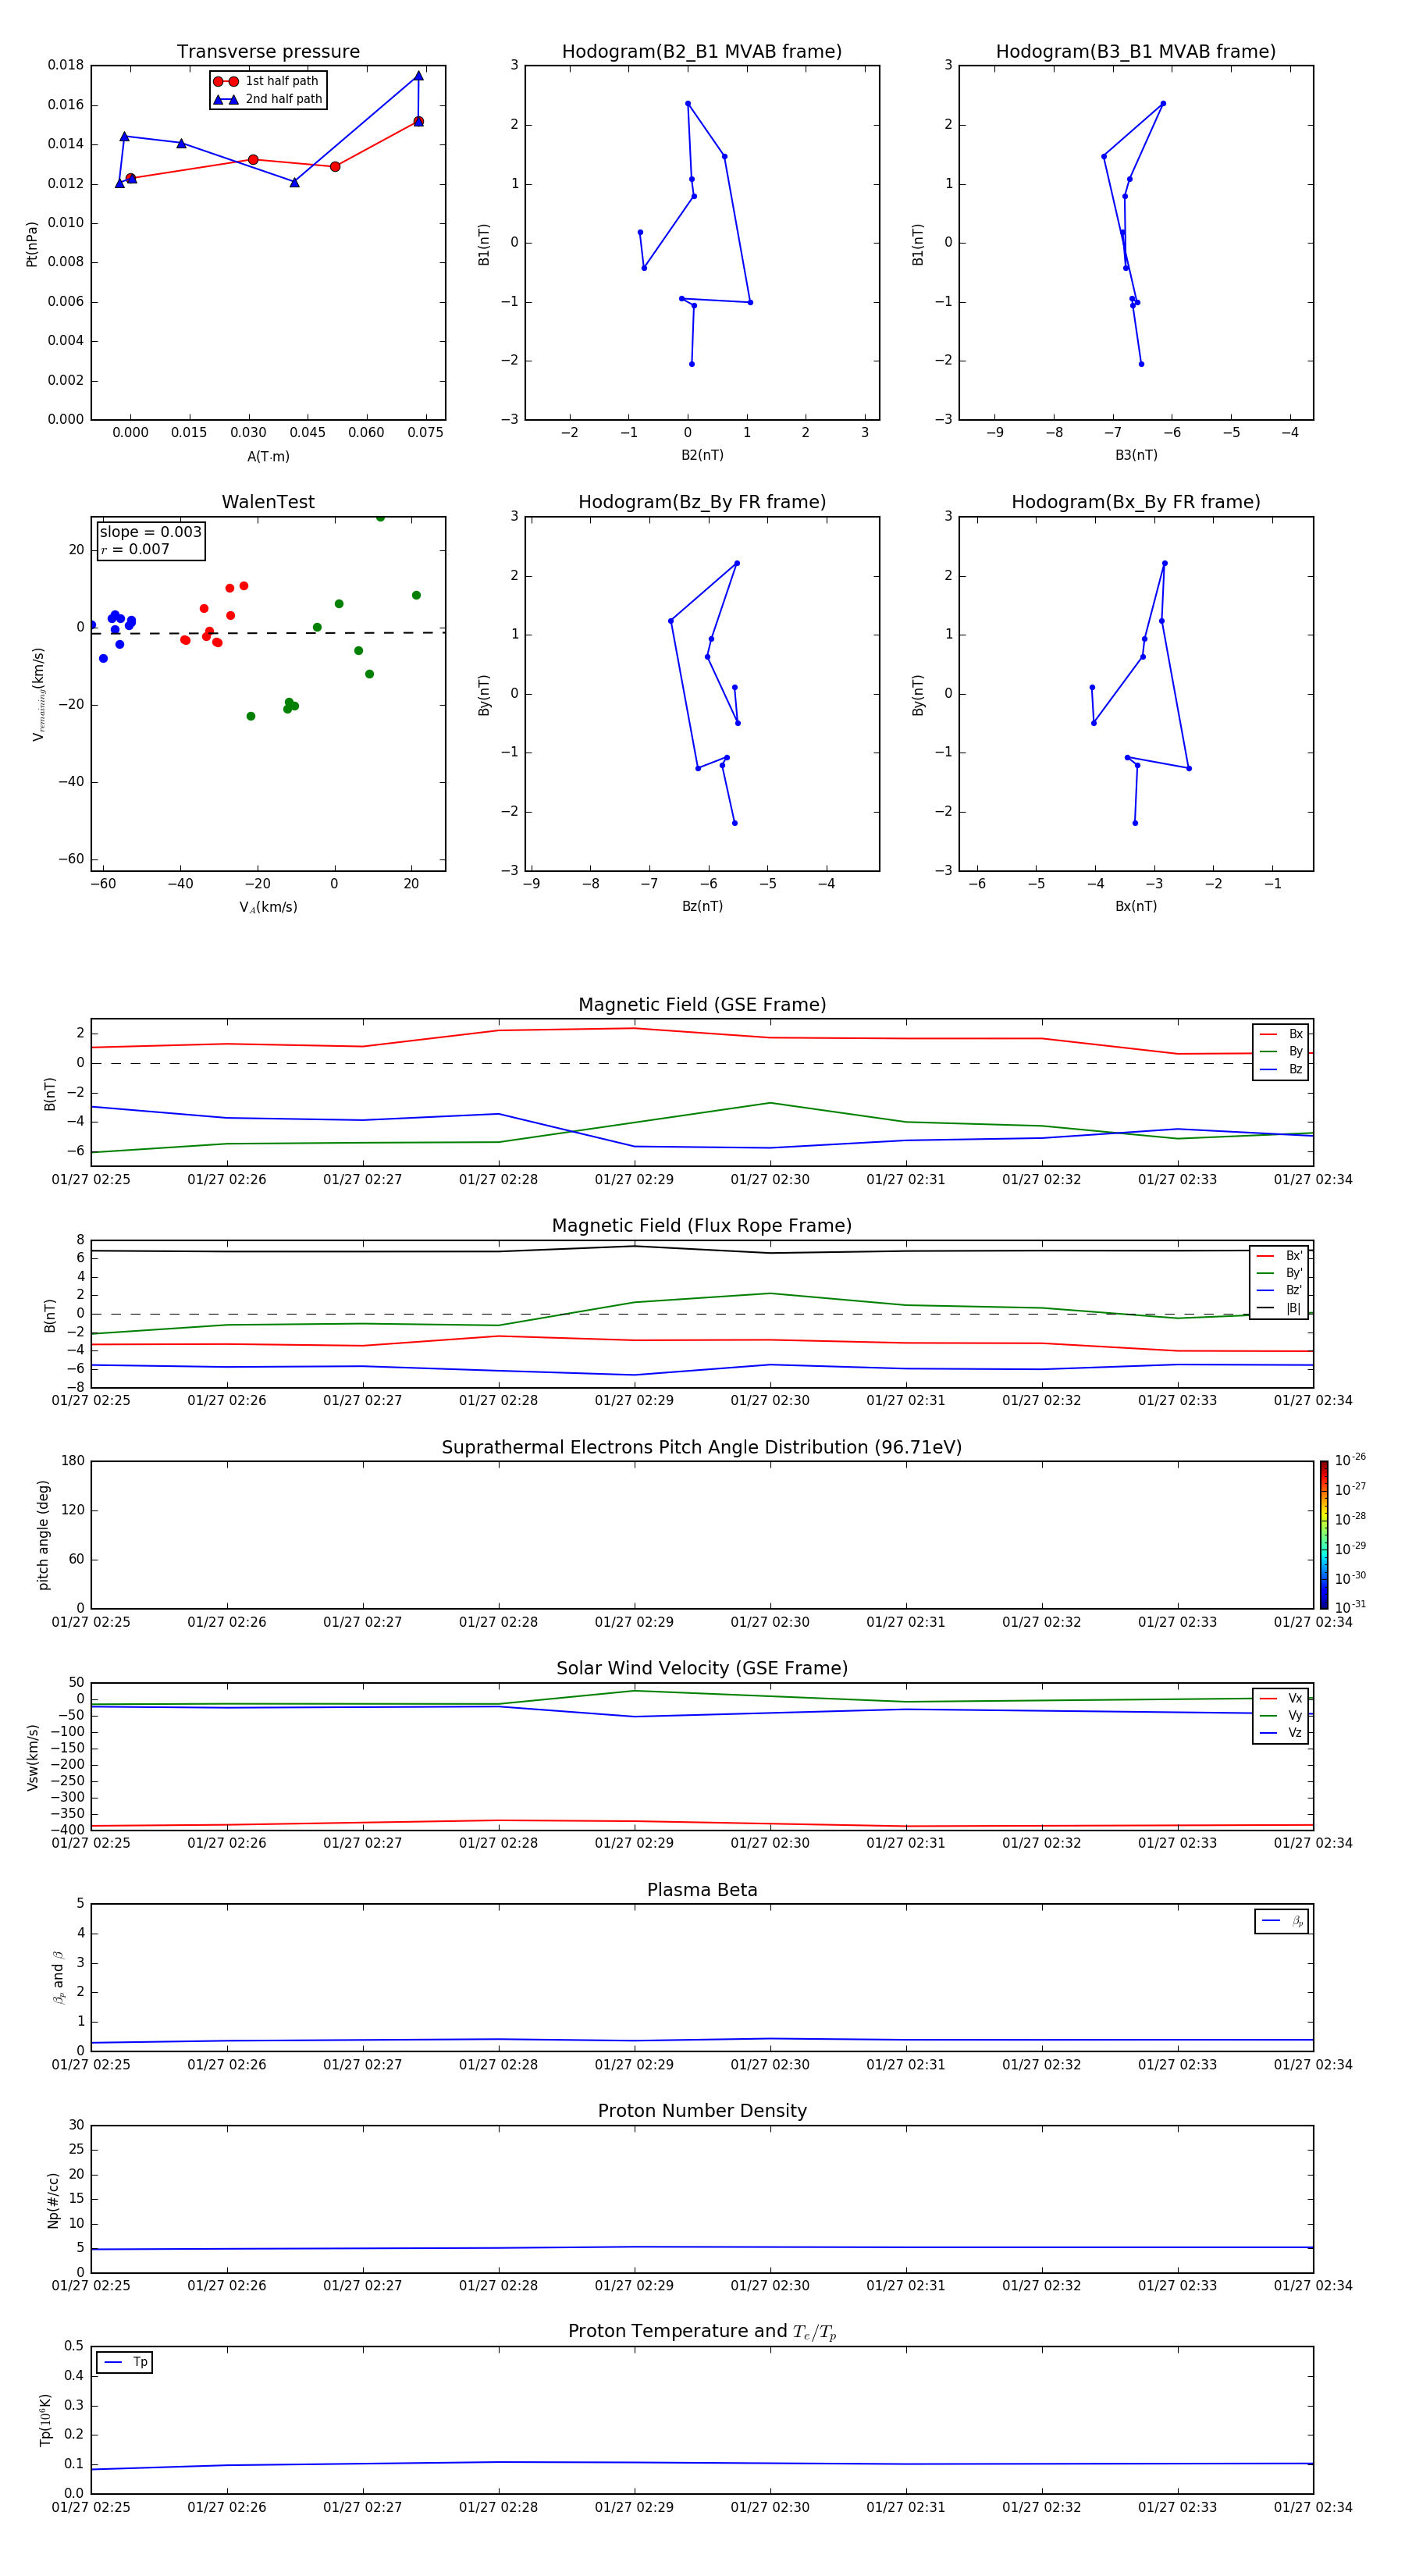Click the "WalenTest" plot title
The height and width of the screenshot is (2576, 1405).
(x=268, y=502)
